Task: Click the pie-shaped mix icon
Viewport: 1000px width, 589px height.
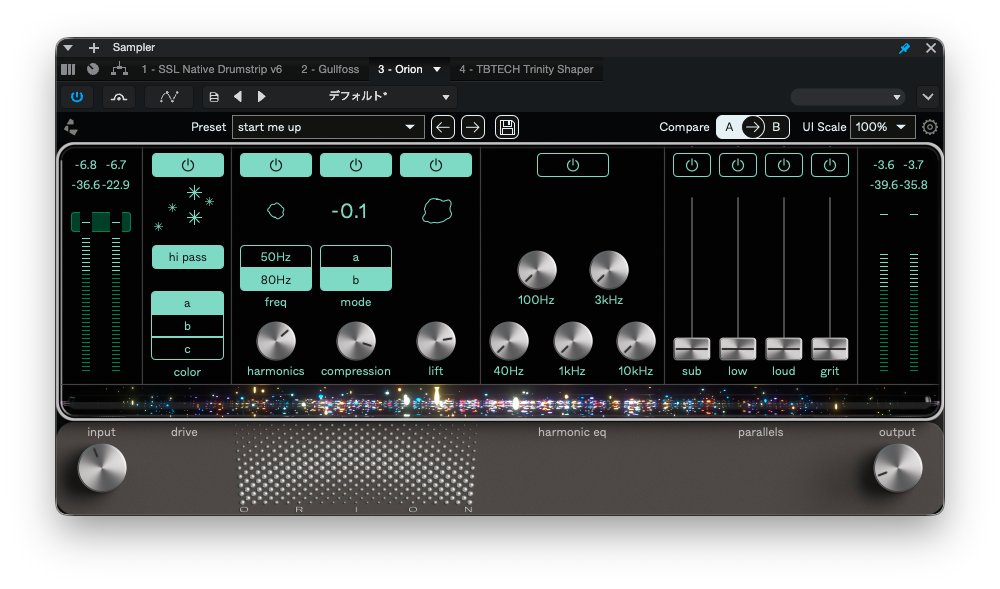Action: (x=93, y=69)
